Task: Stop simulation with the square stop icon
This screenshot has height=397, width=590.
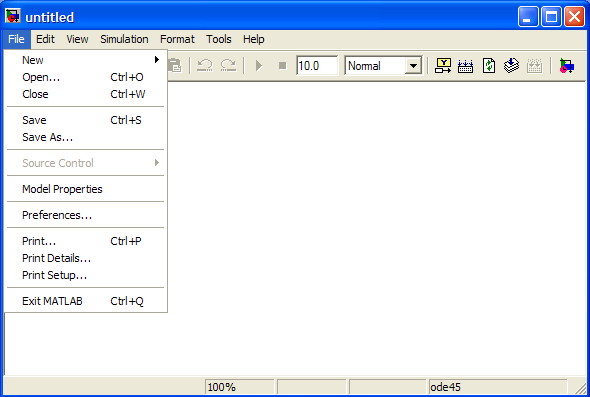Action: tap(282, 66)
